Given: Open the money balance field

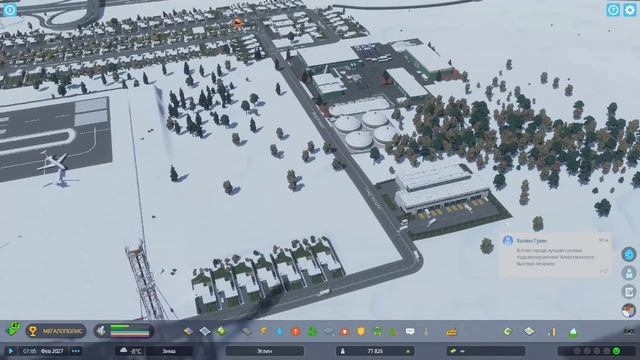Looking at the screenshot, I should tap(485, 351).
